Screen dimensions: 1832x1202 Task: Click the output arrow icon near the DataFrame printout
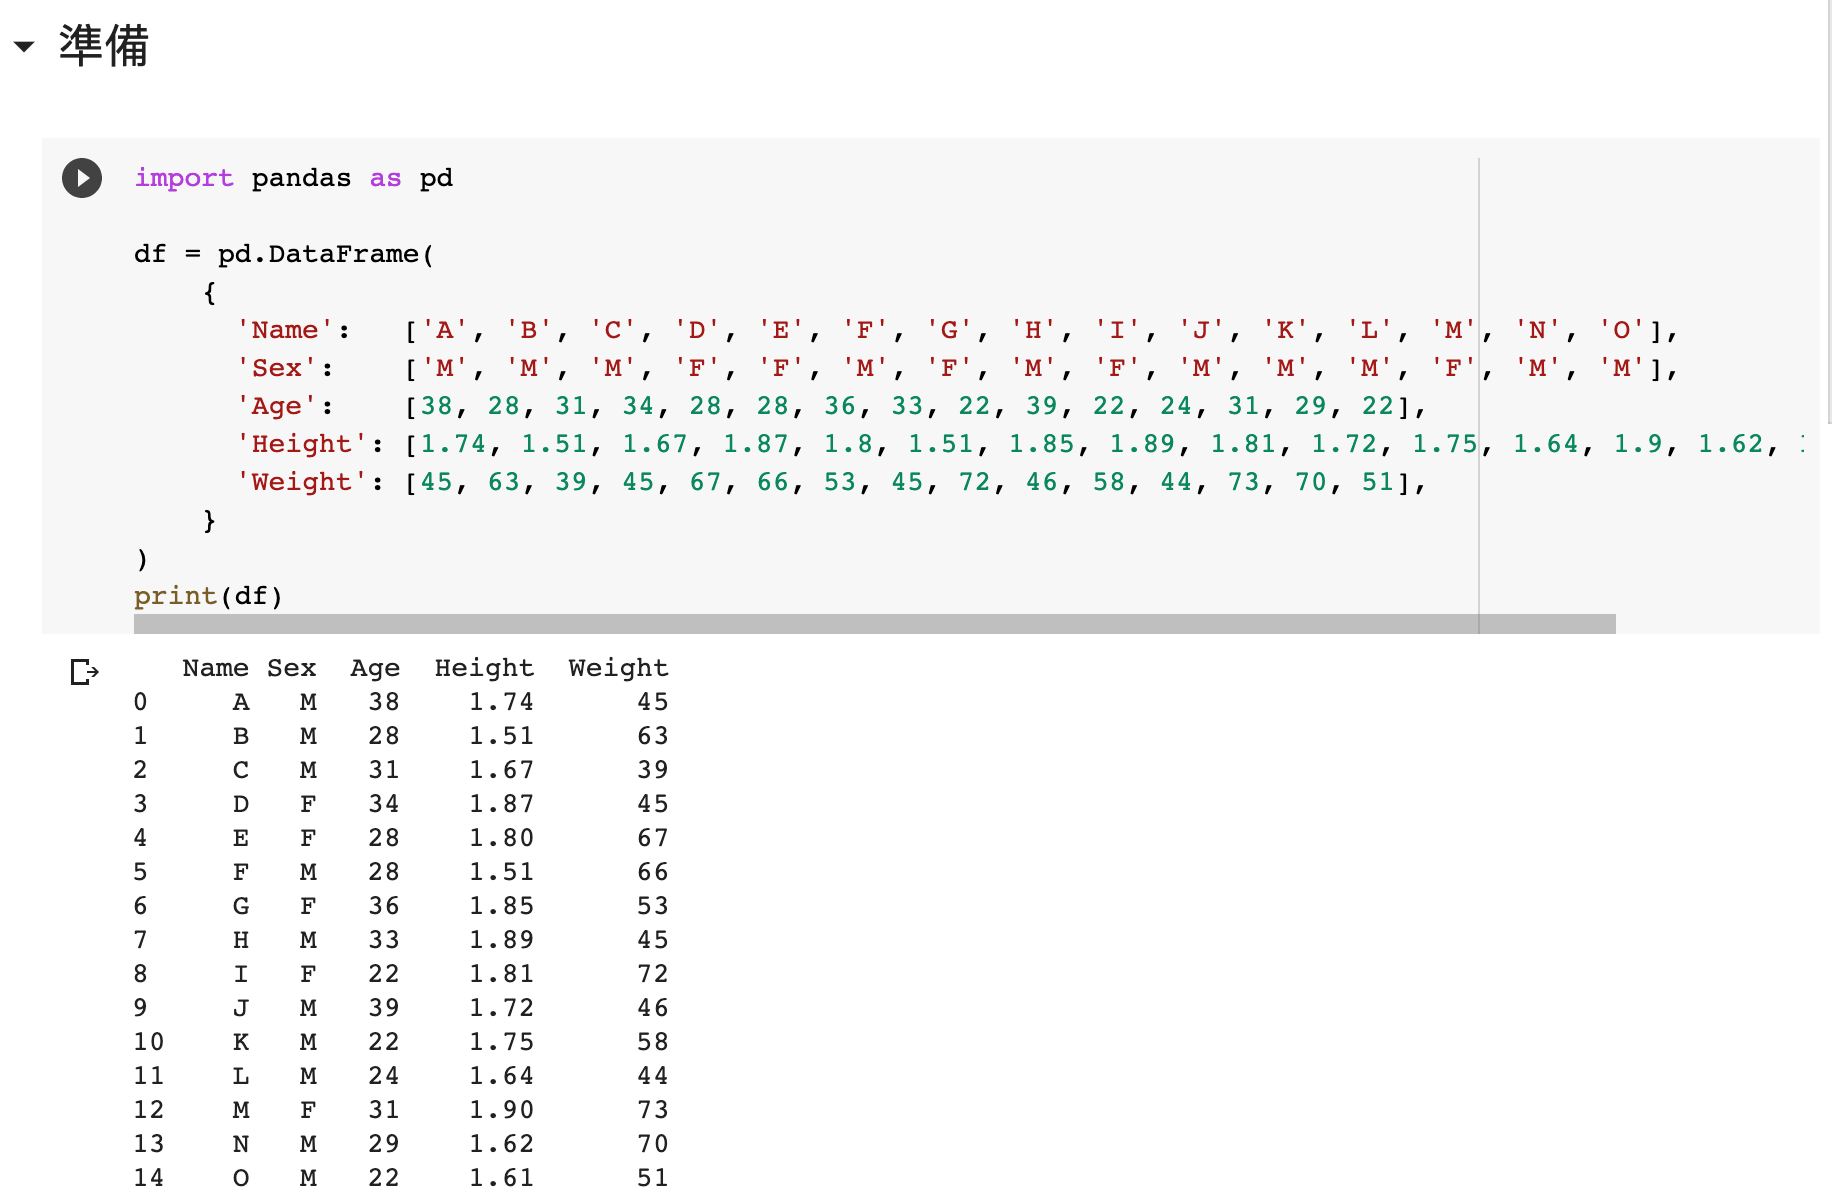[83, 672]
